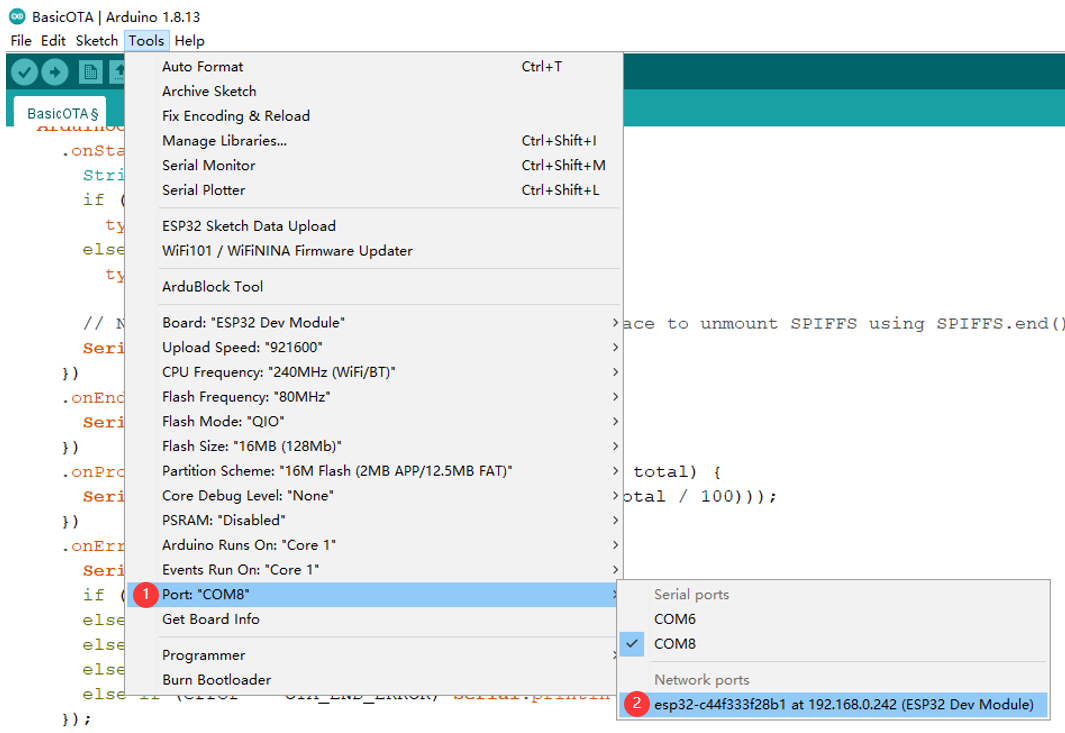Screen dimensions: 1065x733
Task: Click the Verify checkmark icon
Action: pos(24,72)
